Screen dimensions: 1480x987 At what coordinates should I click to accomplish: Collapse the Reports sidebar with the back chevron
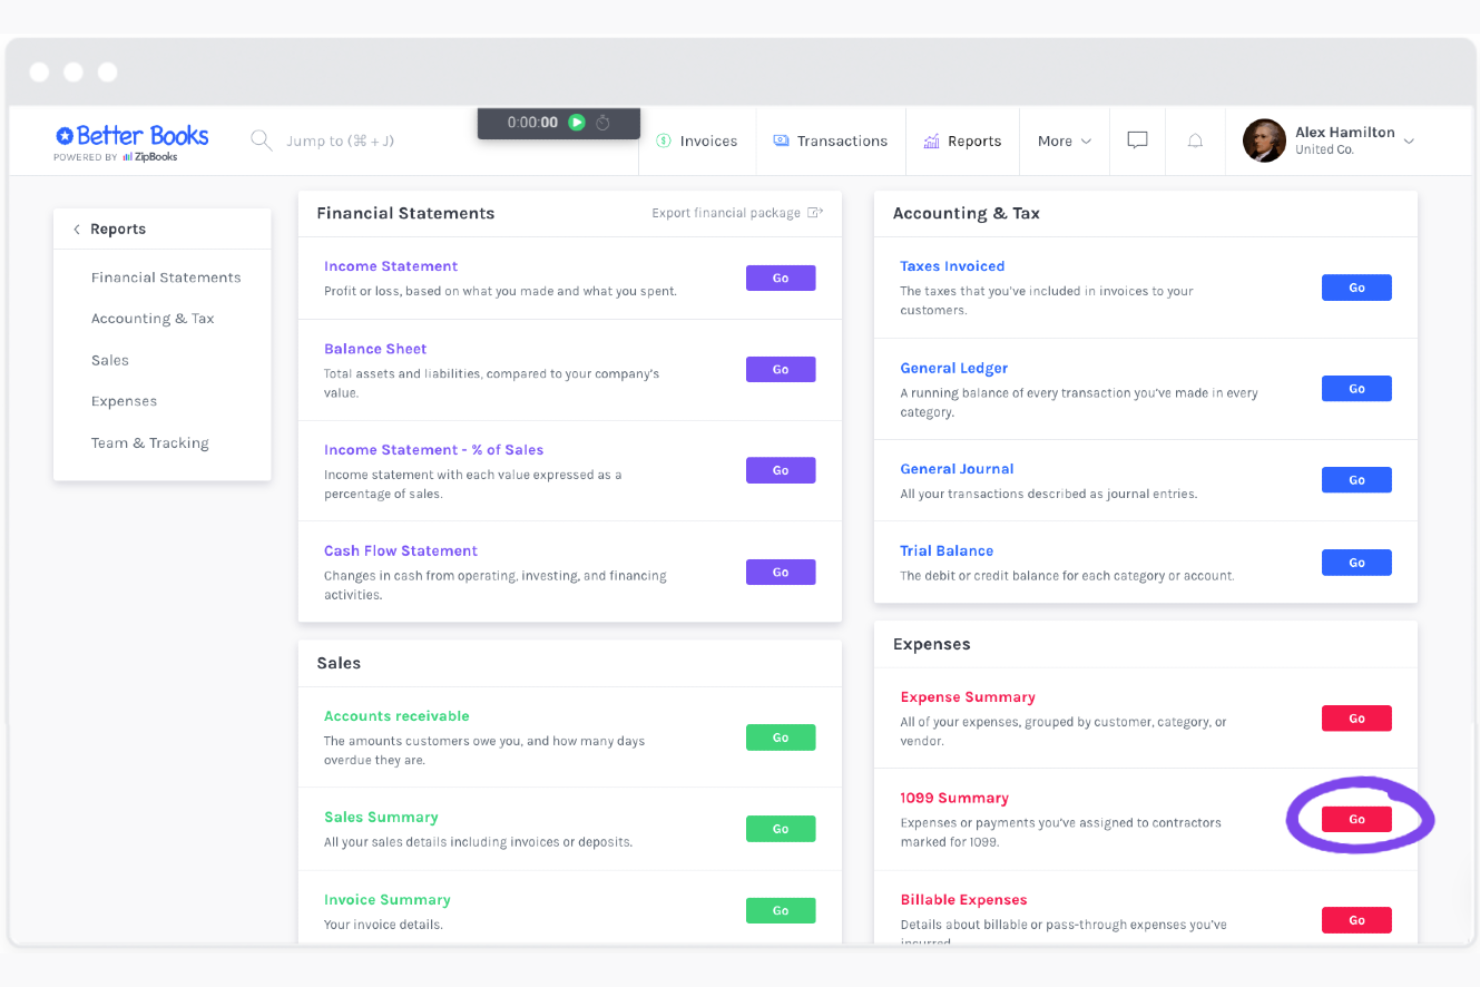(x=76, y=228)
